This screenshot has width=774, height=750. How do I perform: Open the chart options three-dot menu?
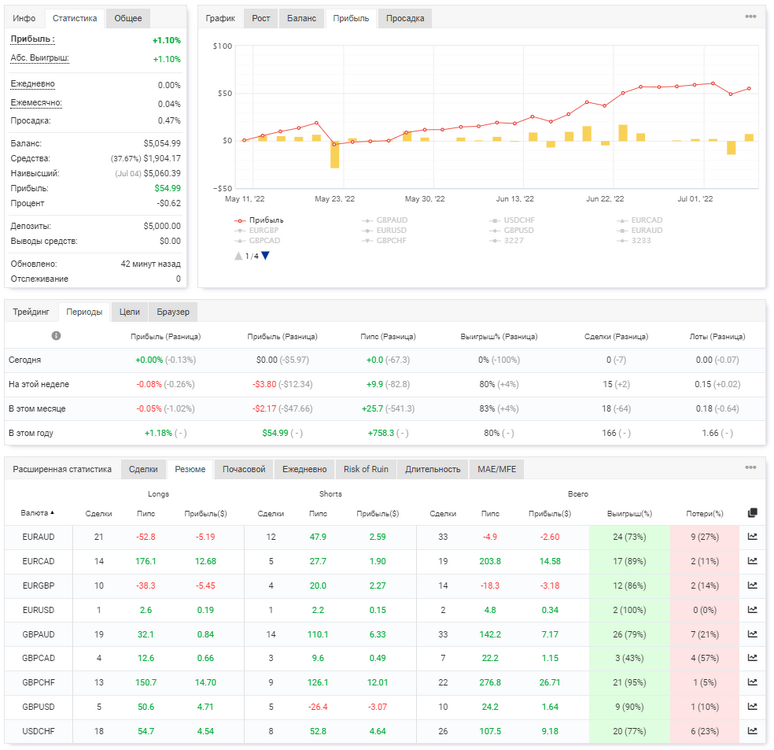[750, 16]
